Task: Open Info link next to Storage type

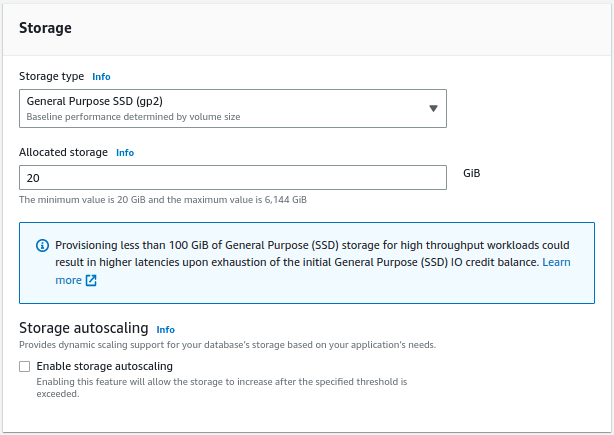Action: tap(101, 77)
